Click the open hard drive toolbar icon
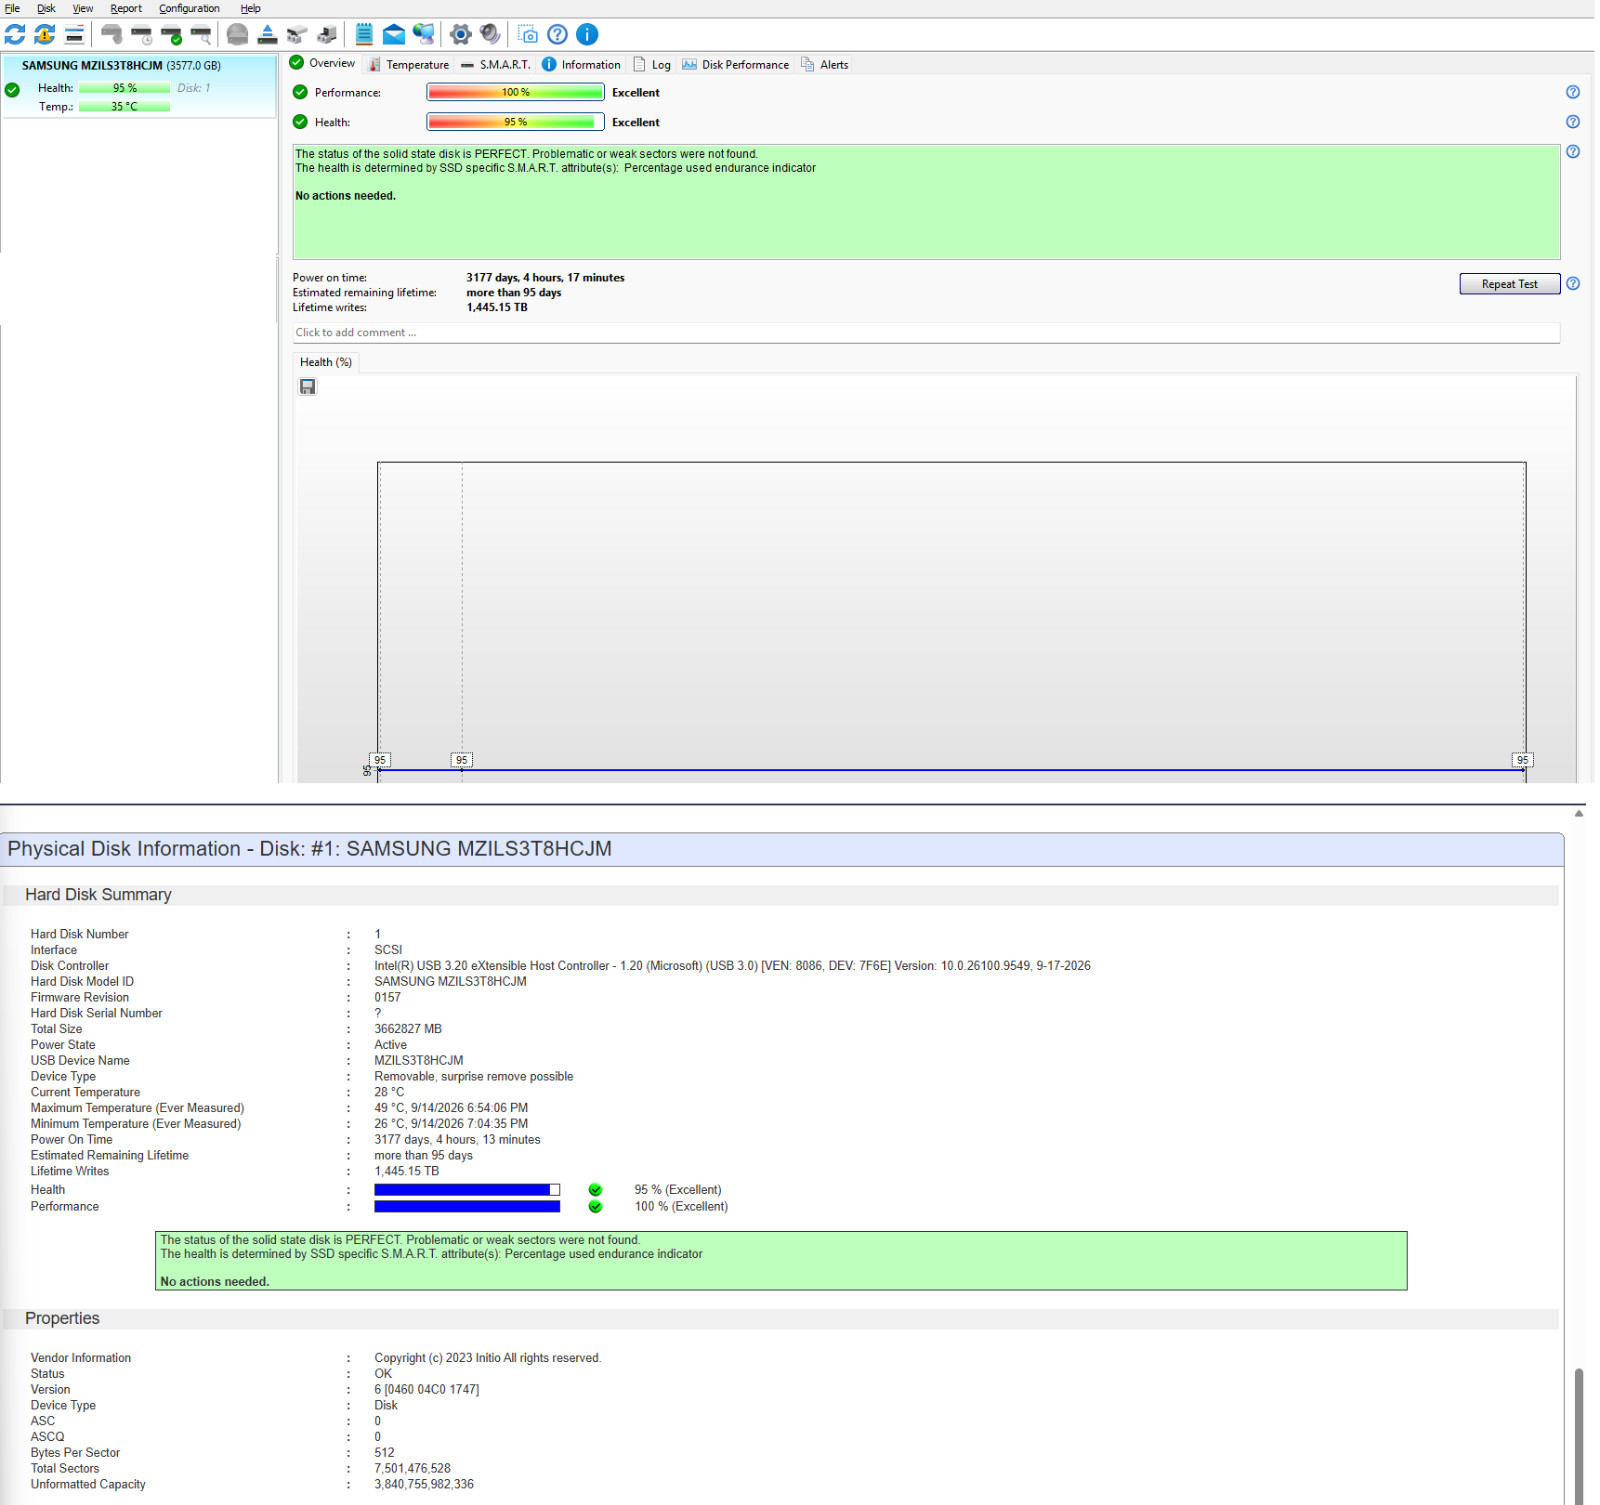Viewport: 1600px width, 1505px height. coord(297,35)
